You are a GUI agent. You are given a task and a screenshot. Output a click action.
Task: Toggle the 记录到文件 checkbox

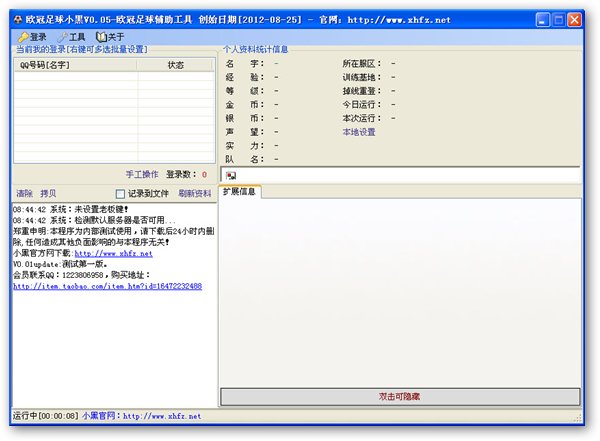(120, 194)
